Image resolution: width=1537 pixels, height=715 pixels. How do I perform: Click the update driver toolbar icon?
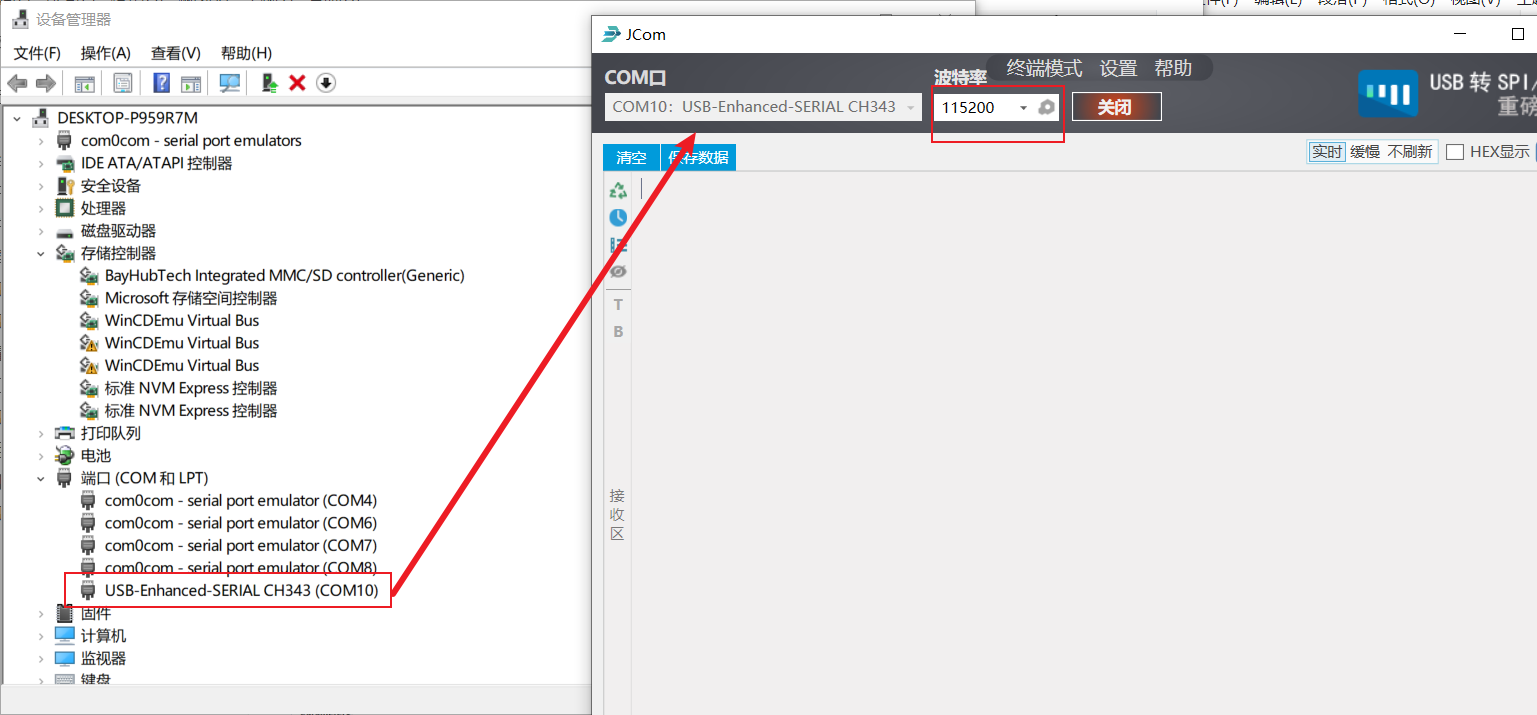click(x=269, y=83)
